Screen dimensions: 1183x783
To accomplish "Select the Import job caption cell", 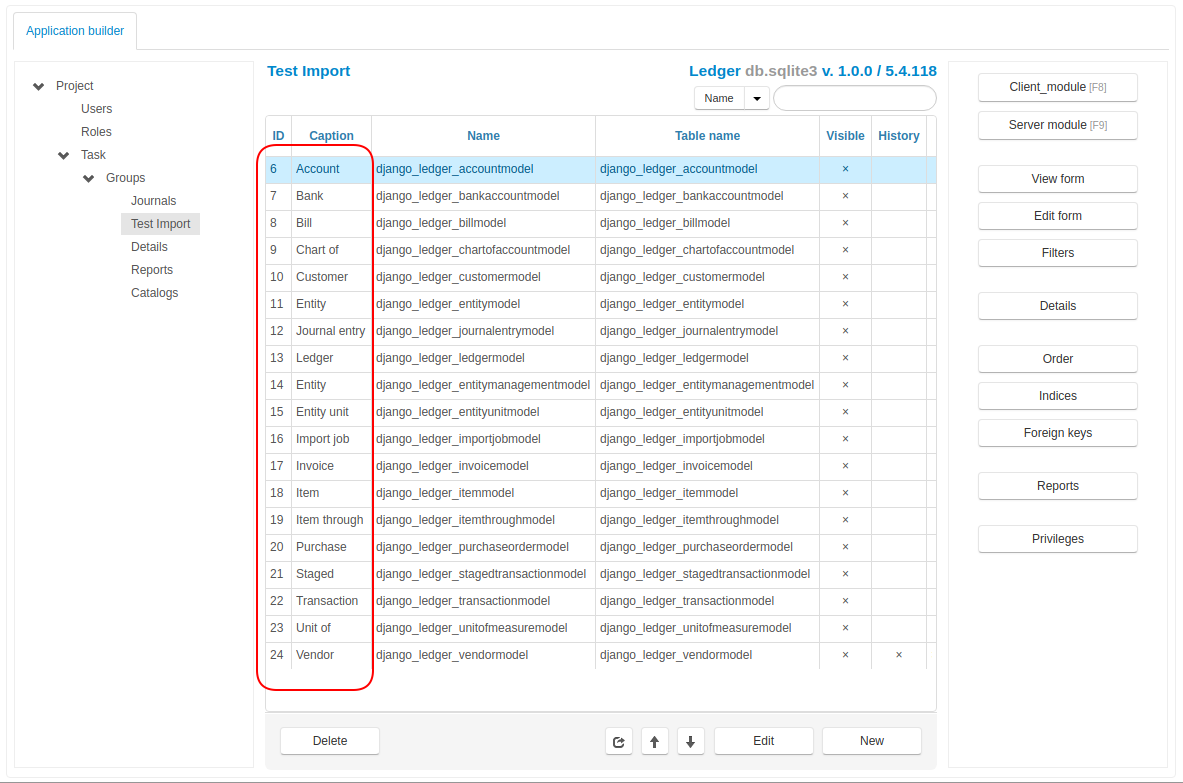I will tap(331, 439).
